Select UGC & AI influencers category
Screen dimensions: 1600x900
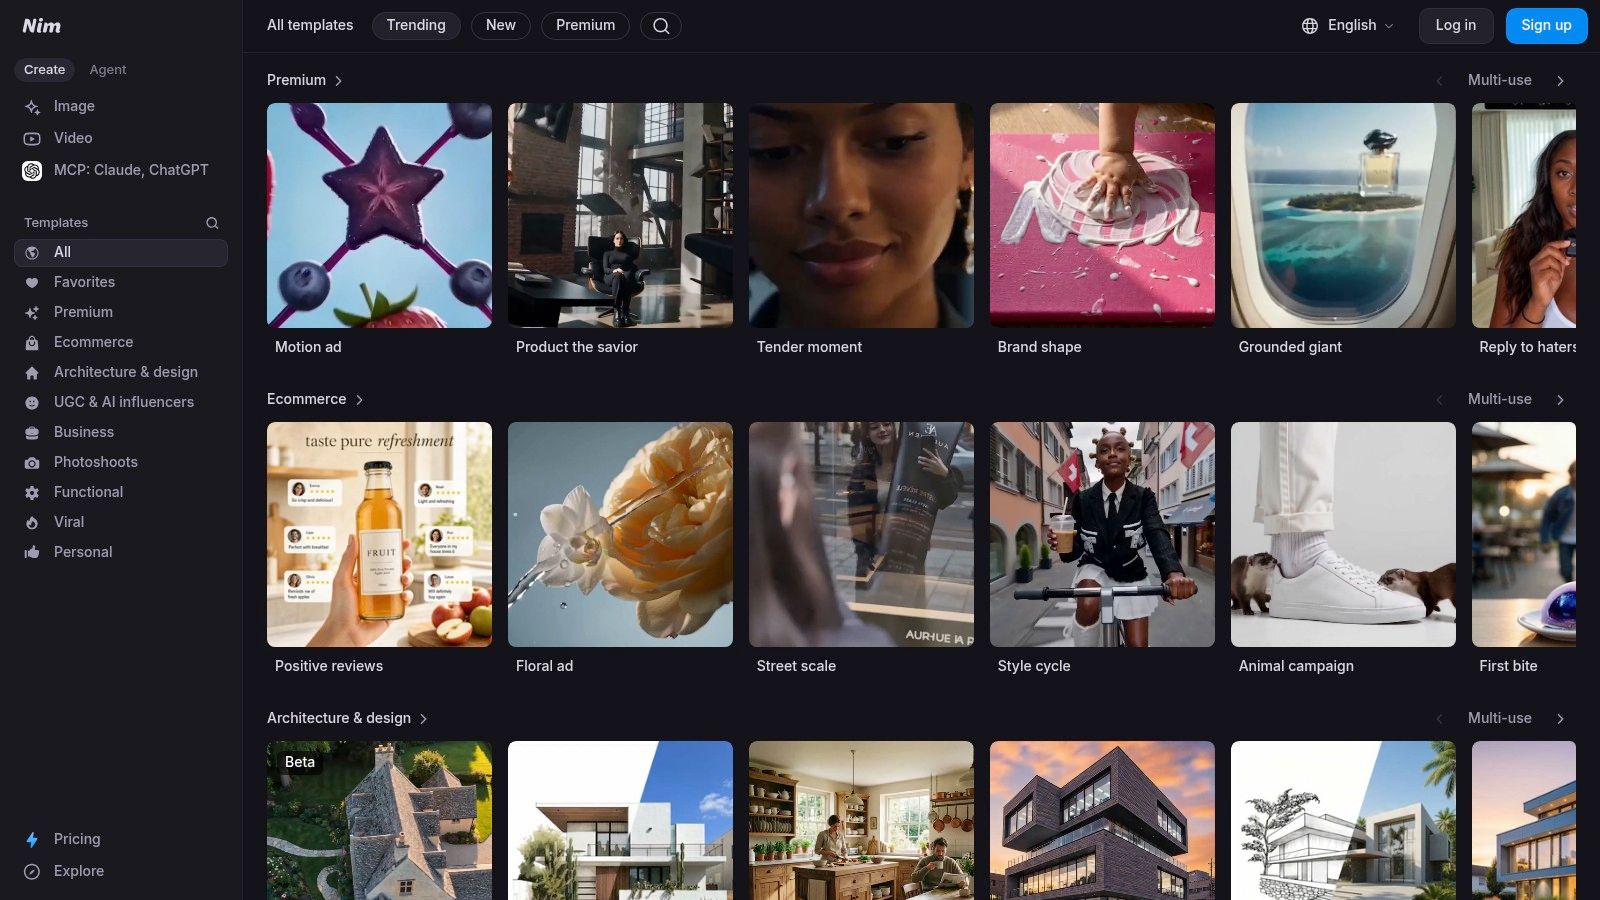click(x=121, y=403)
